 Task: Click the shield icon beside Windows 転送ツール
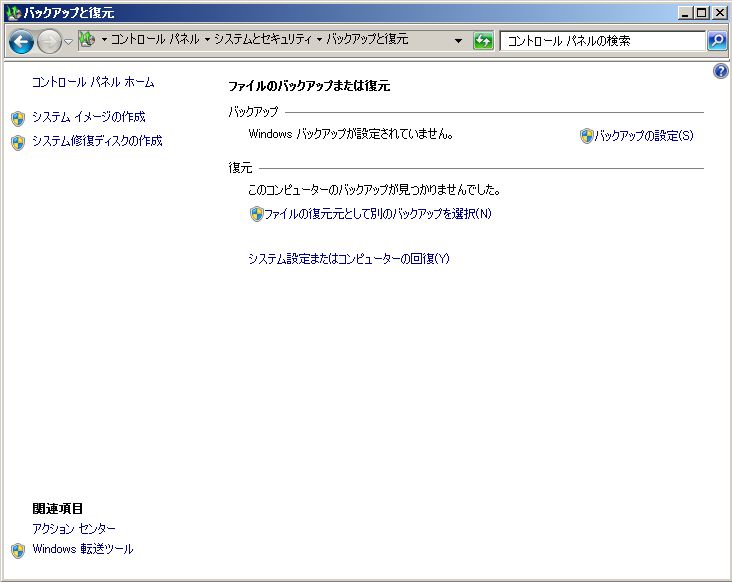18,551
